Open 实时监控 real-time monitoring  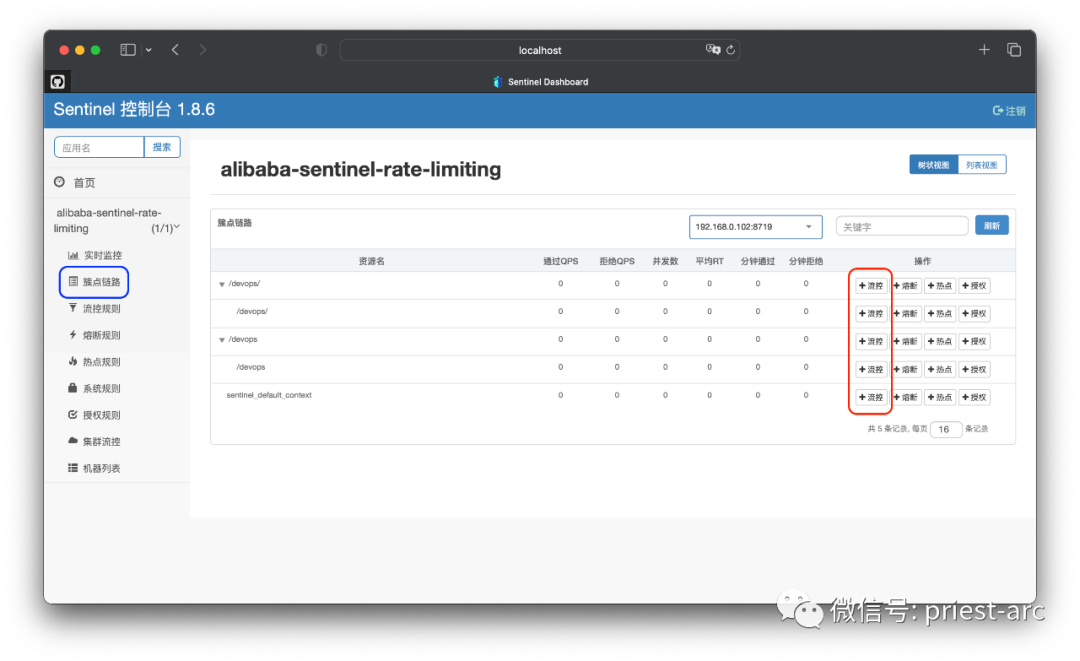pos(95,255)
